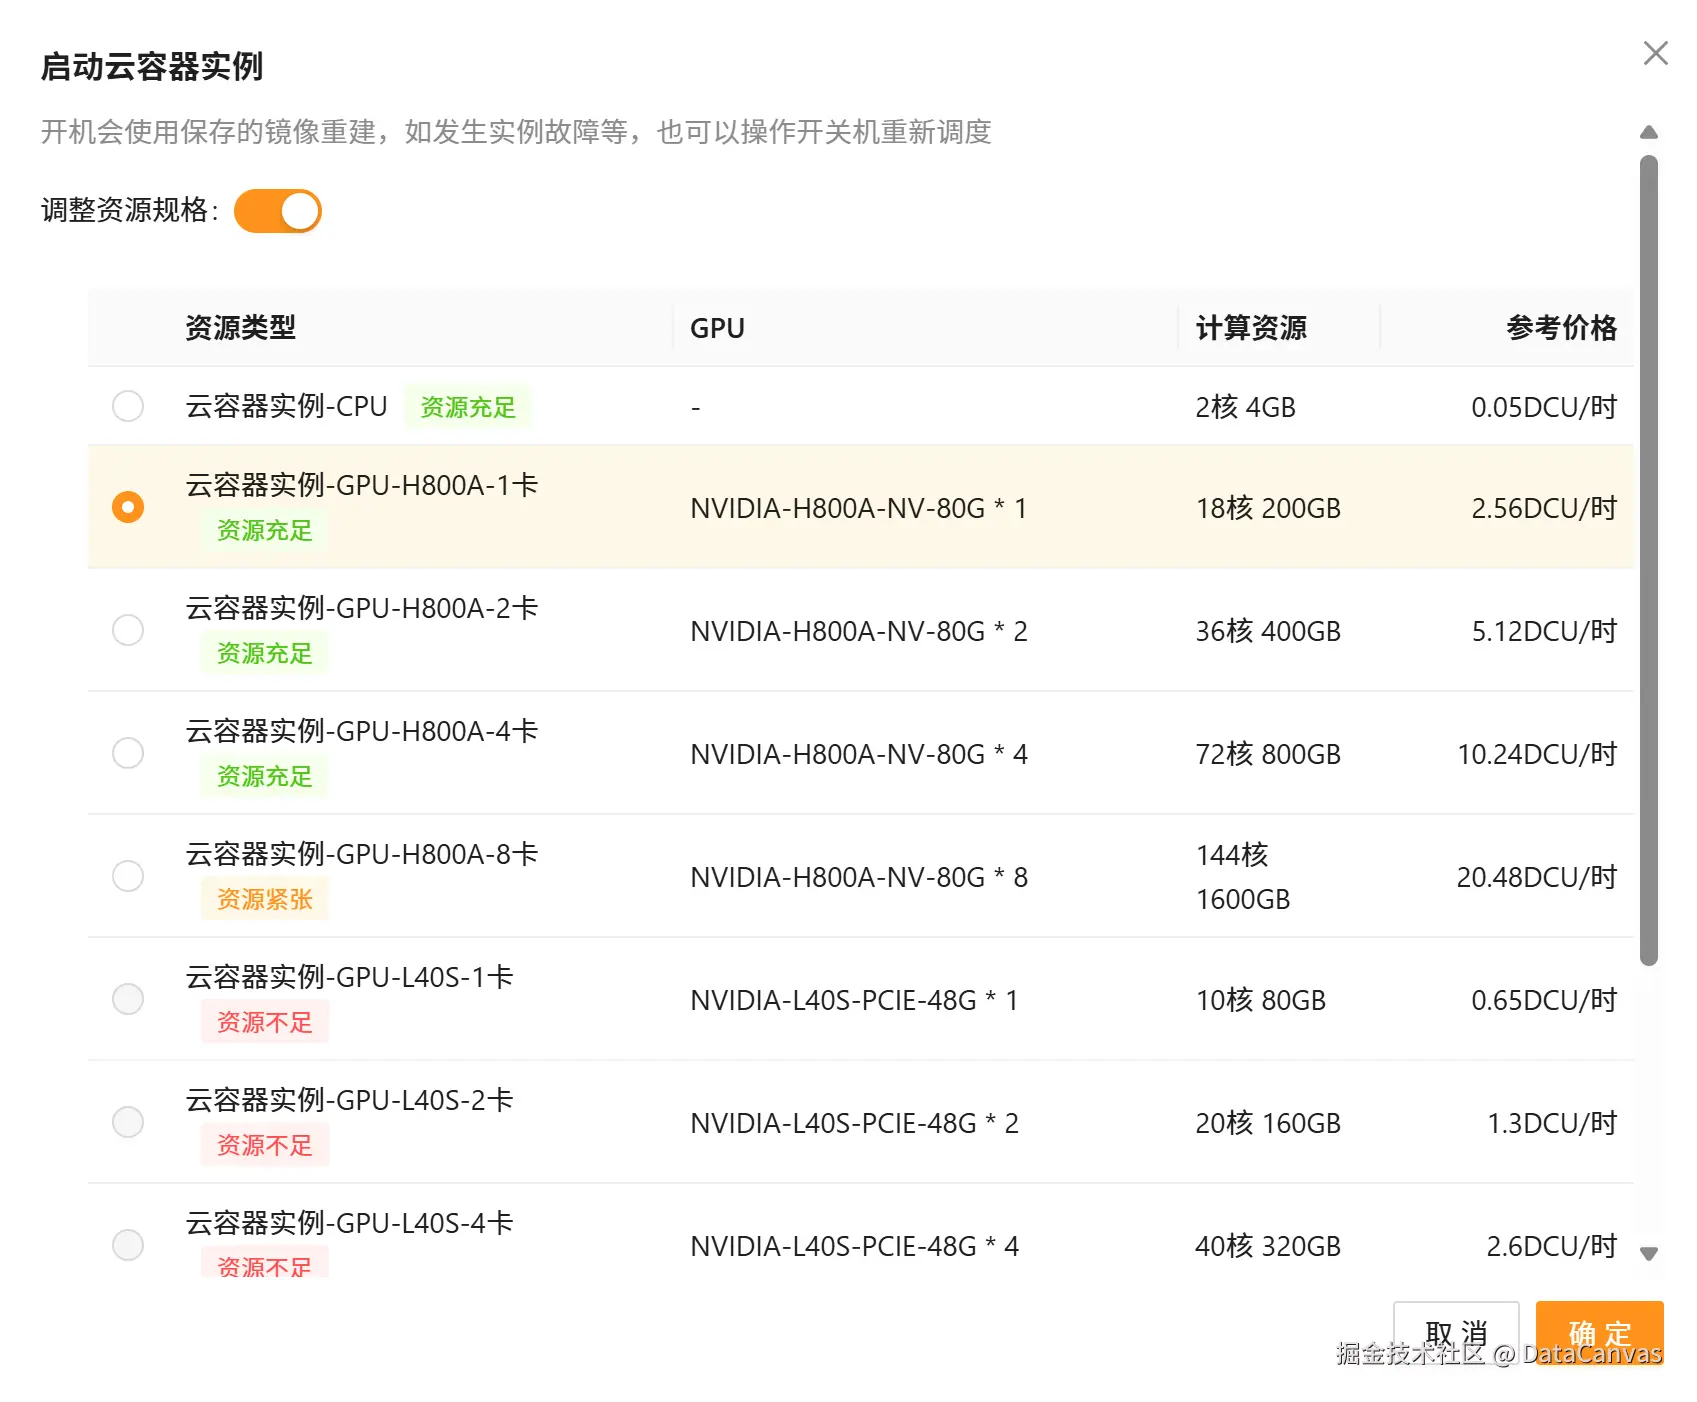
Task: Click the 72核 800GB compute cell
Action: 1268,754
